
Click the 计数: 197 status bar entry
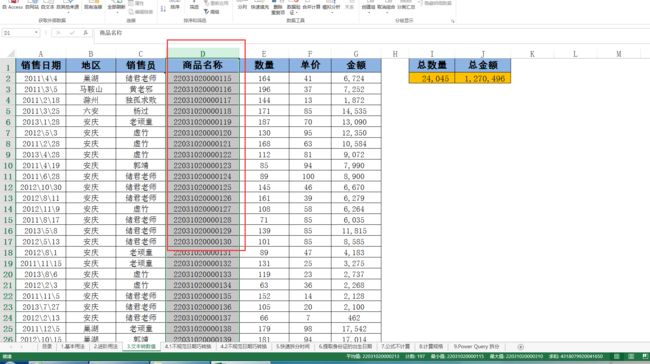[x=415, y=357]
